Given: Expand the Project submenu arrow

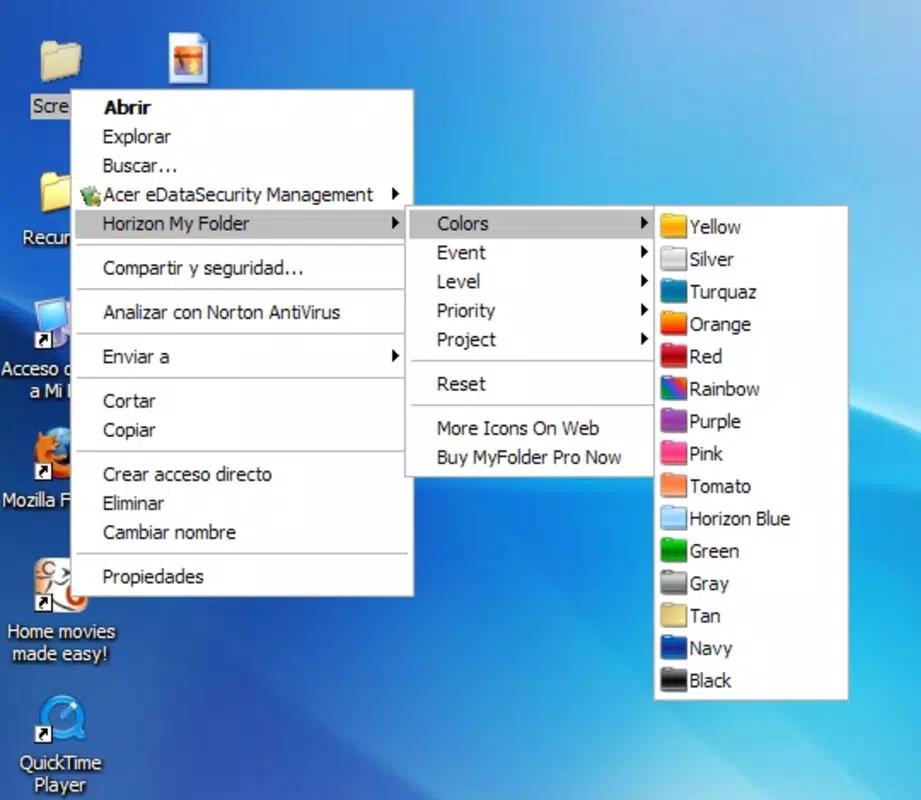Looking at the screenshot, I should [644, 339].
